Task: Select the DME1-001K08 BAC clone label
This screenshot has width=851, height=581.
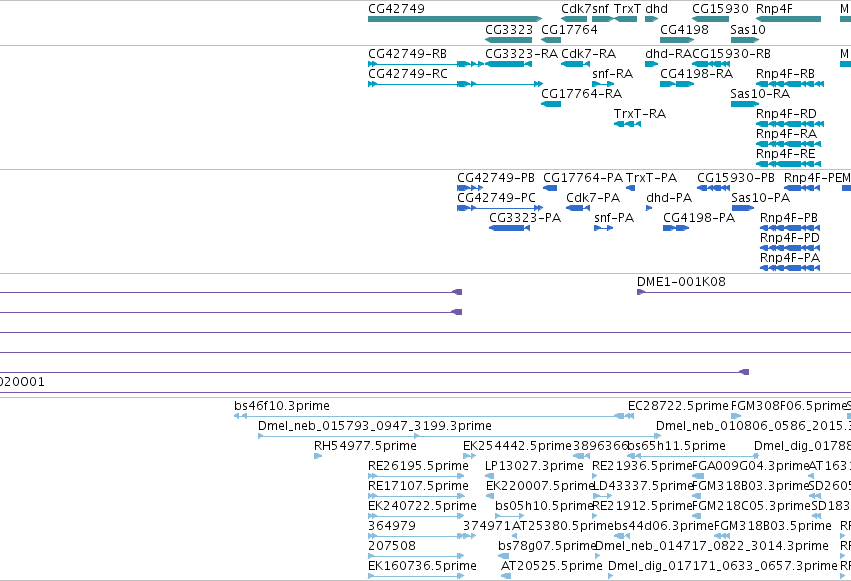Action: click(681, 282)
